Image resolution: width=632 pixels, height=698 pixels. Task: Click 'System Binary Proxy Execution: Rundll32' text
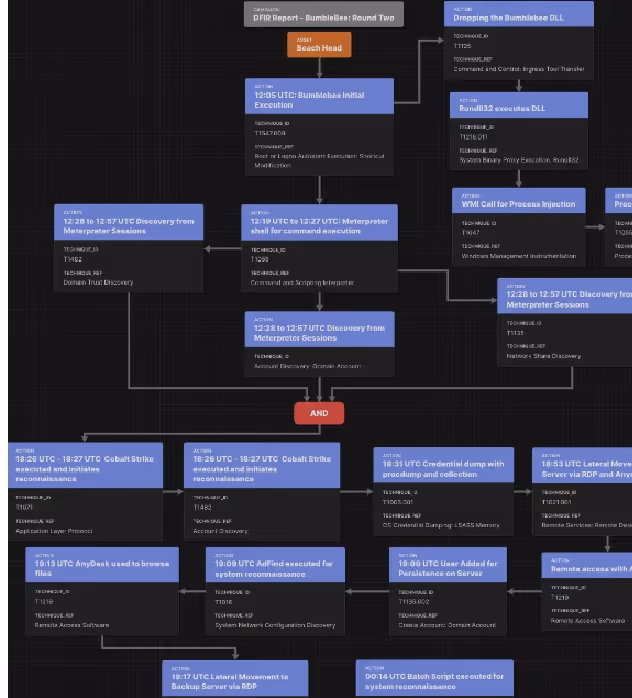(519, 160)
